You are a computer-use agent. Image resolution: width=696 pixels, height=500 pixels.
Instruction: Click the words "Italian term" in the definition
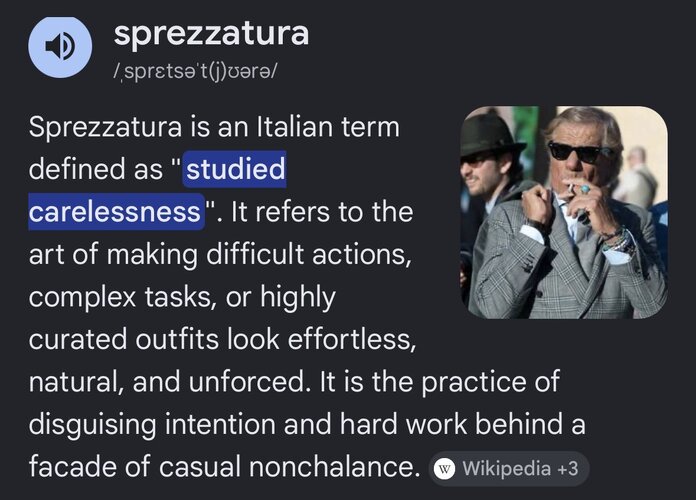coord(328,127)
